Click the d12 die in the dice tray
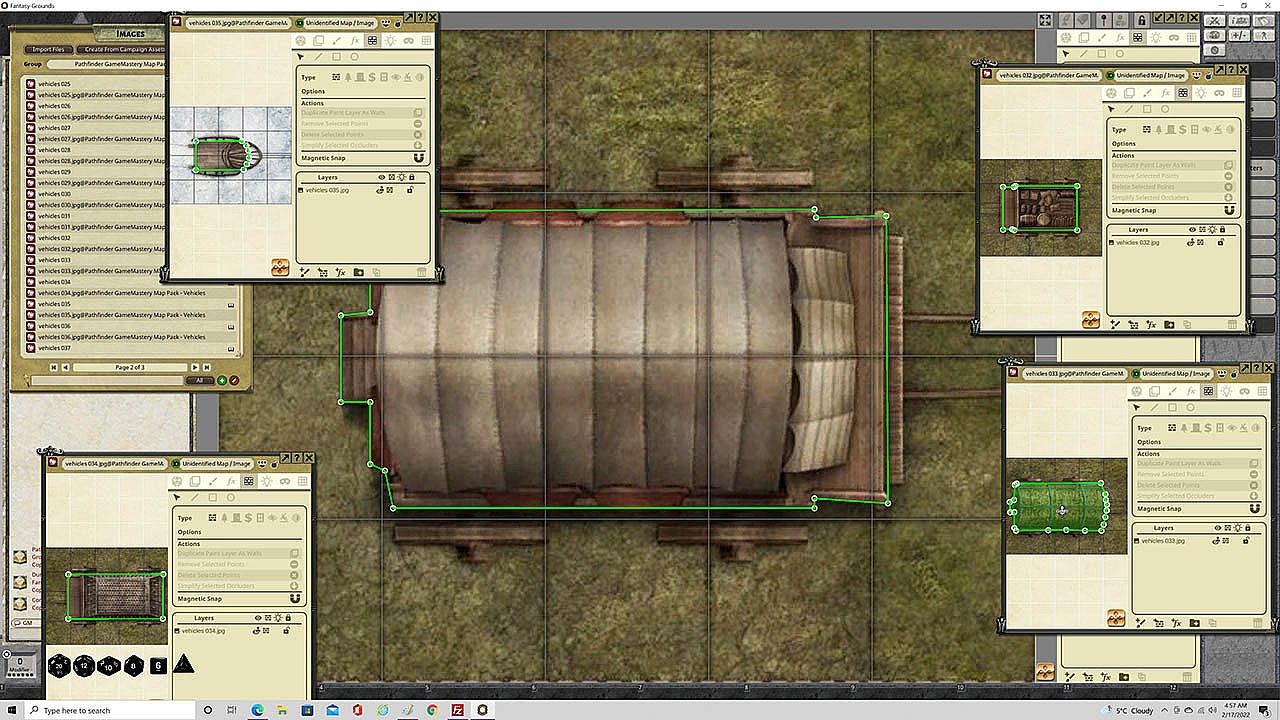The height and width of the screenshot is (720, 1280). pos(84,665)
